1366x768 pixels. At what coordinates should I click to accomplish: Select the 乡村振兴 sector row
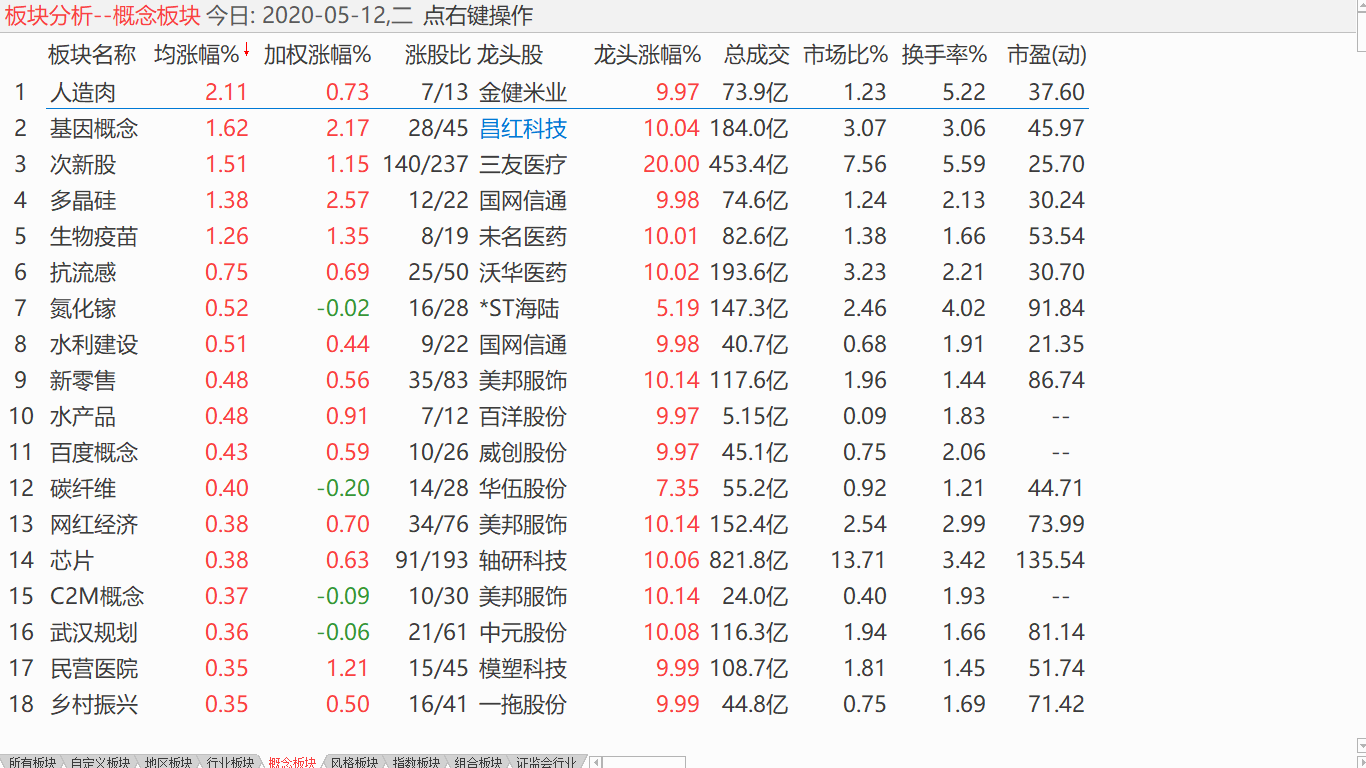(546, 704)
